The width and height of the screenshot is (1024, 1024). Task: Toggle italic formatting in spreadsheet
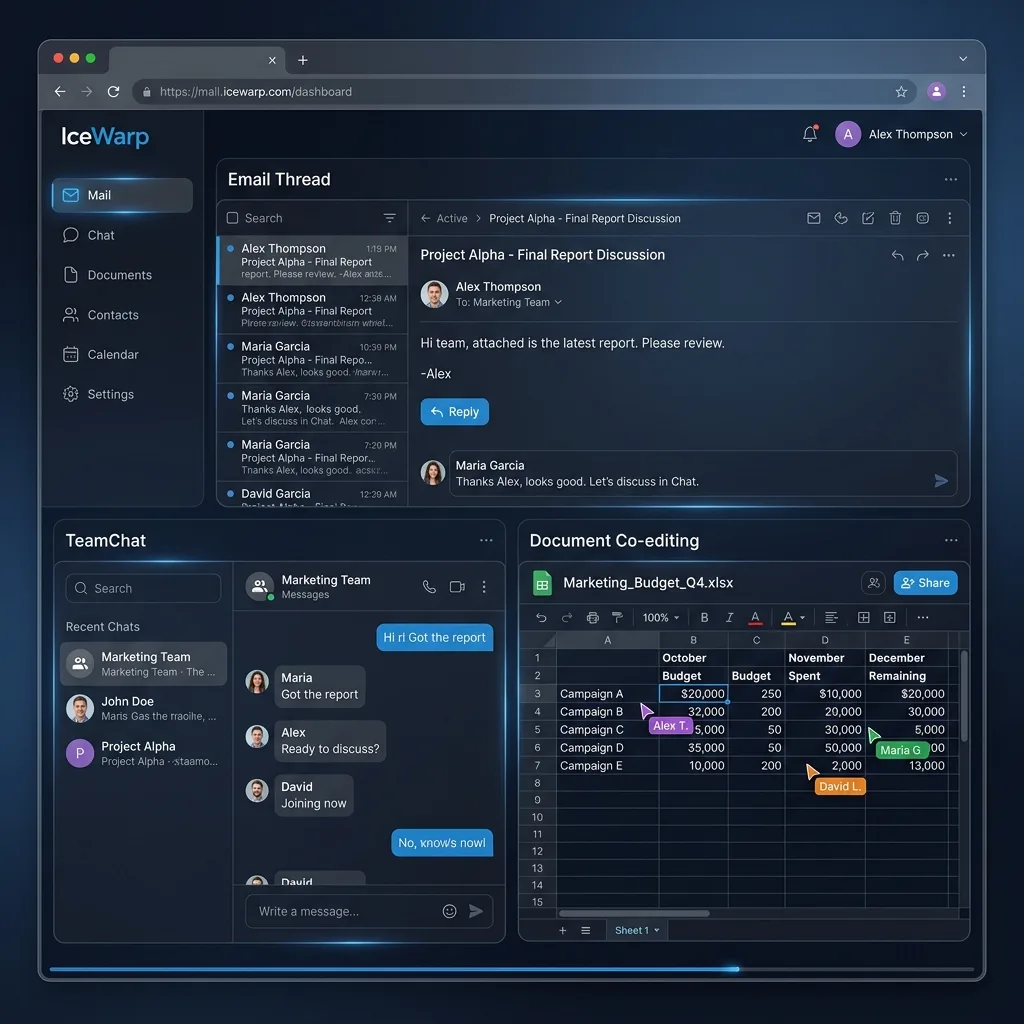[x=729, y=617]
